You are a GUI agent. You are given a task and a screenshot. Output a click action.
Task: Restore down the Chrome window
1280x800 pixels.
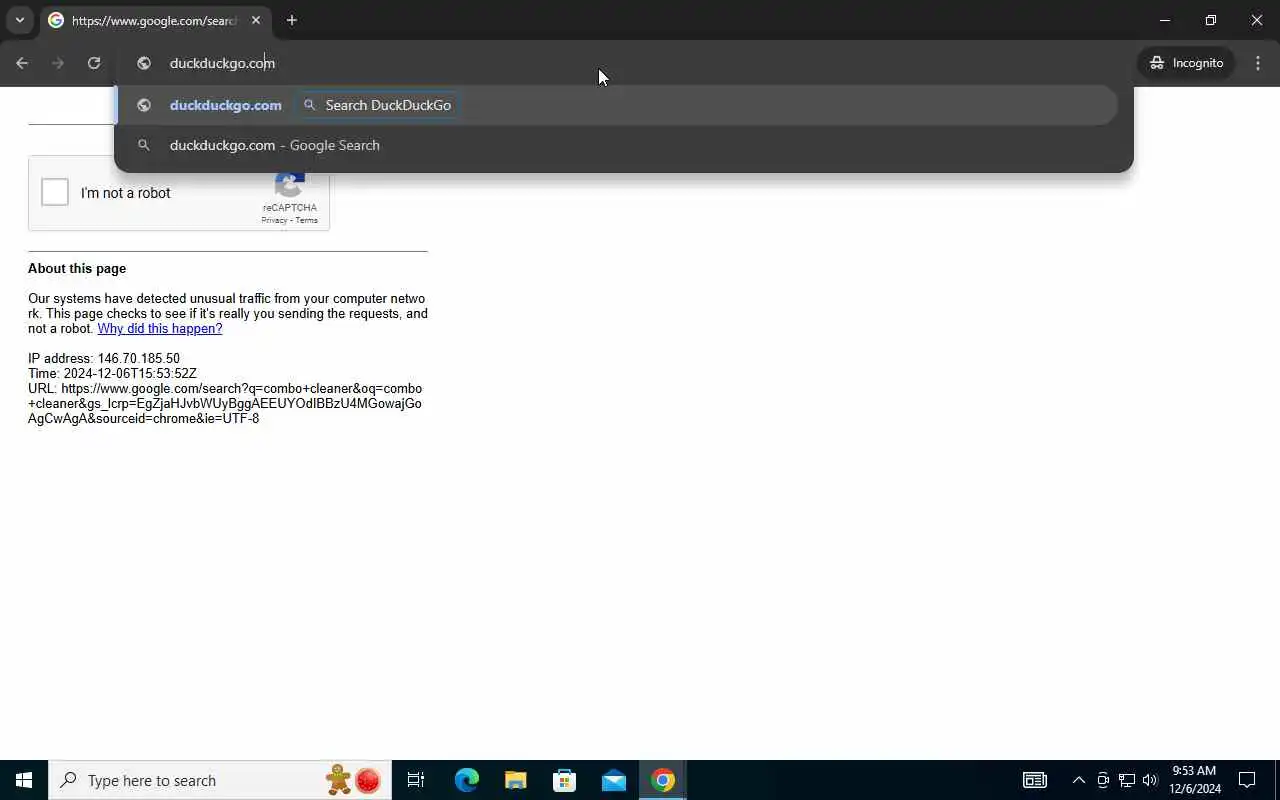coord(1211,20)
